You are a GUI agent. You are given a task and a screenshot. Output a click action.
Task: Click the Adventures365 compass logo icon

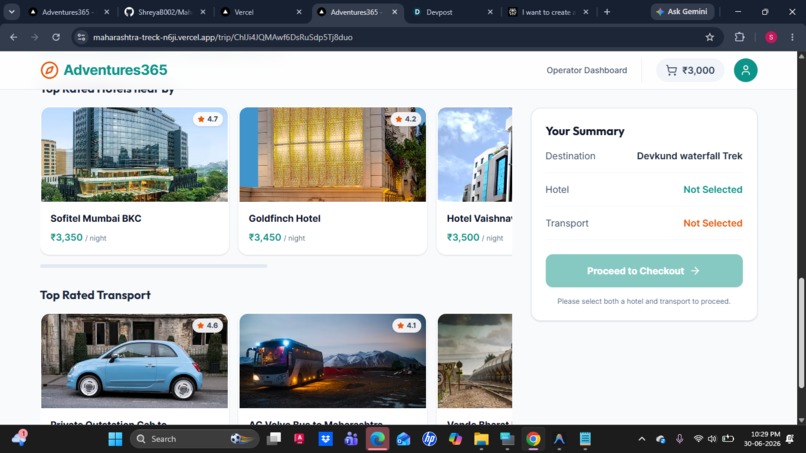click(x=49, y=70)
